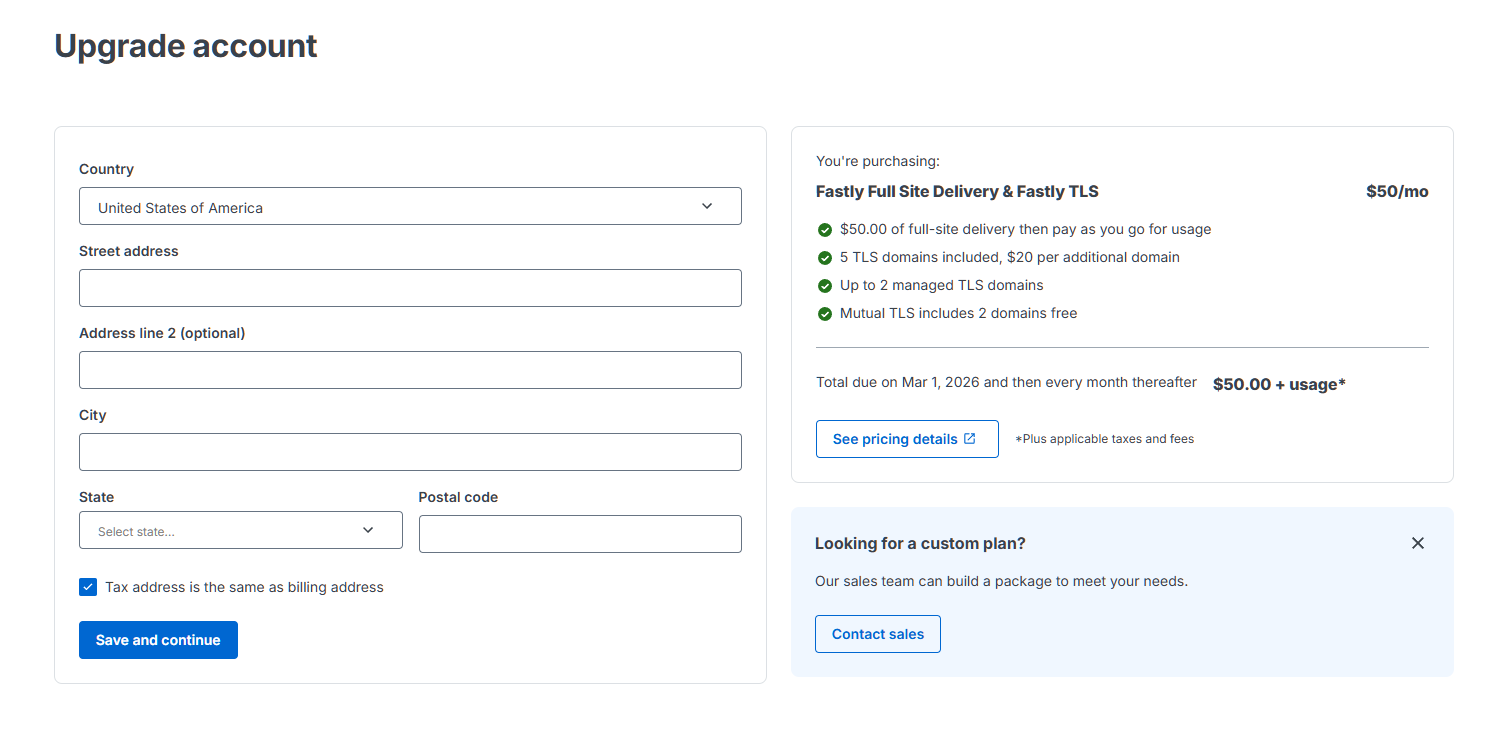
Task: Click into Address line 2 optional field
Action: point(410,370)
